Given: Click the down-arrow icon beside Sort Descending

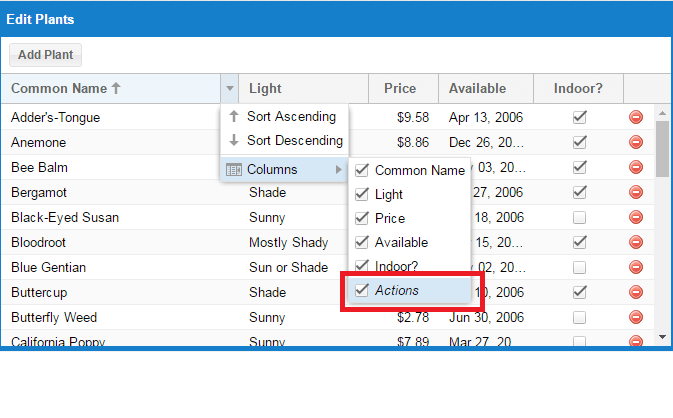Looking at the screenshot, I should (x=234, y=140).
